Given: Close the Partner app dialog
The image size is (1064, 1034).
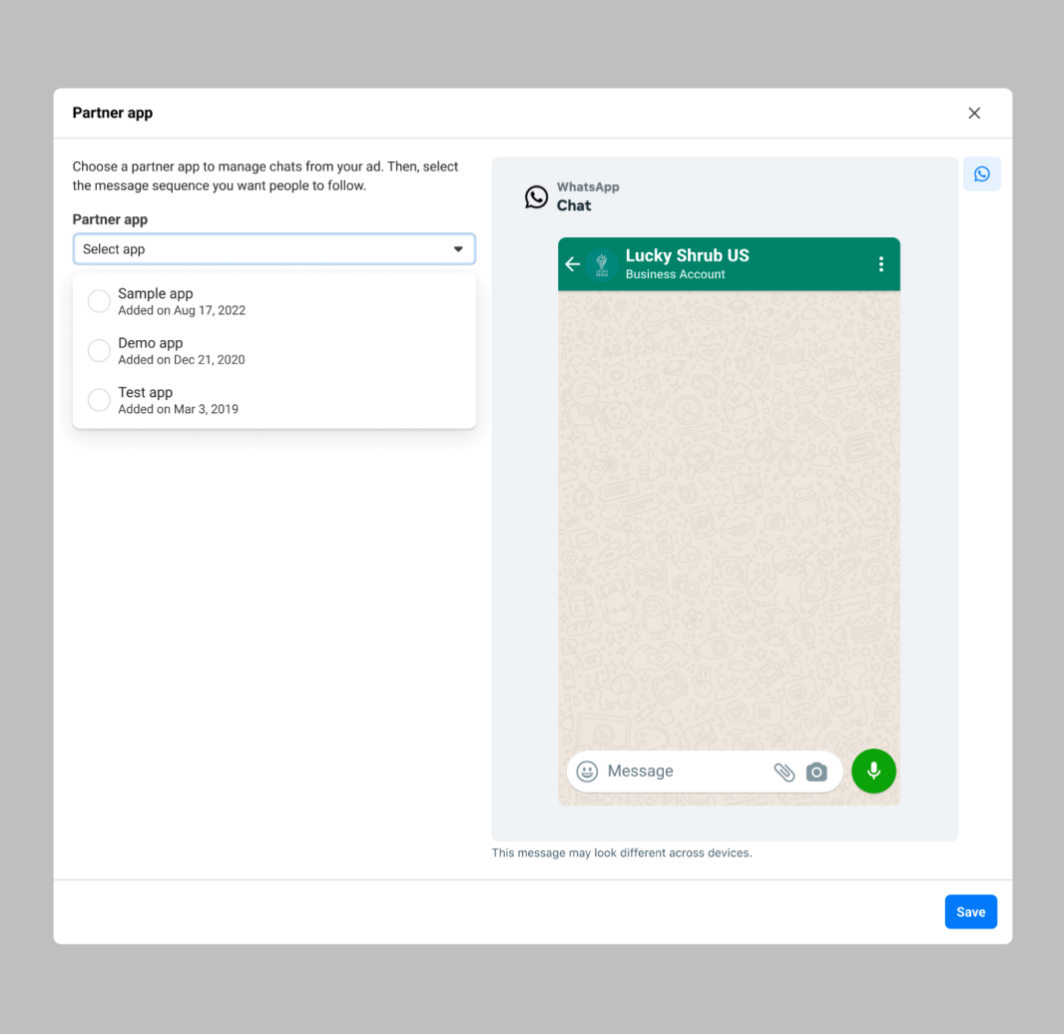Looking at the screenshot, I should click(x=974, y=113).
